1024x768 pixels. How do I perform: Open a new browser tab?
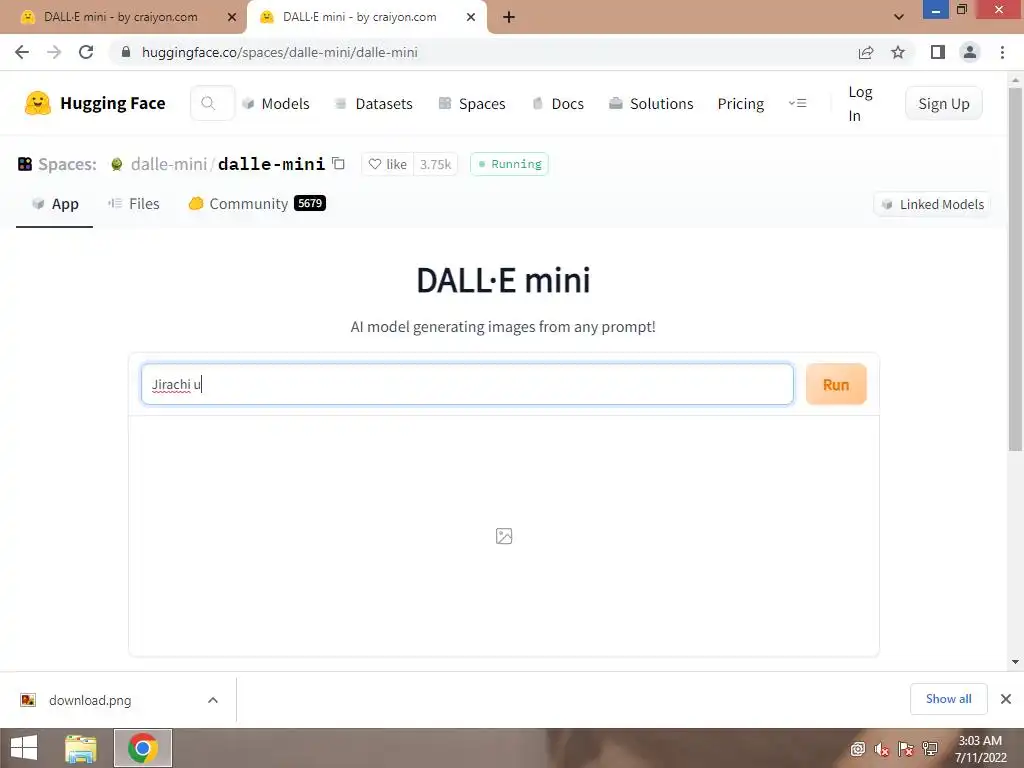509,18
